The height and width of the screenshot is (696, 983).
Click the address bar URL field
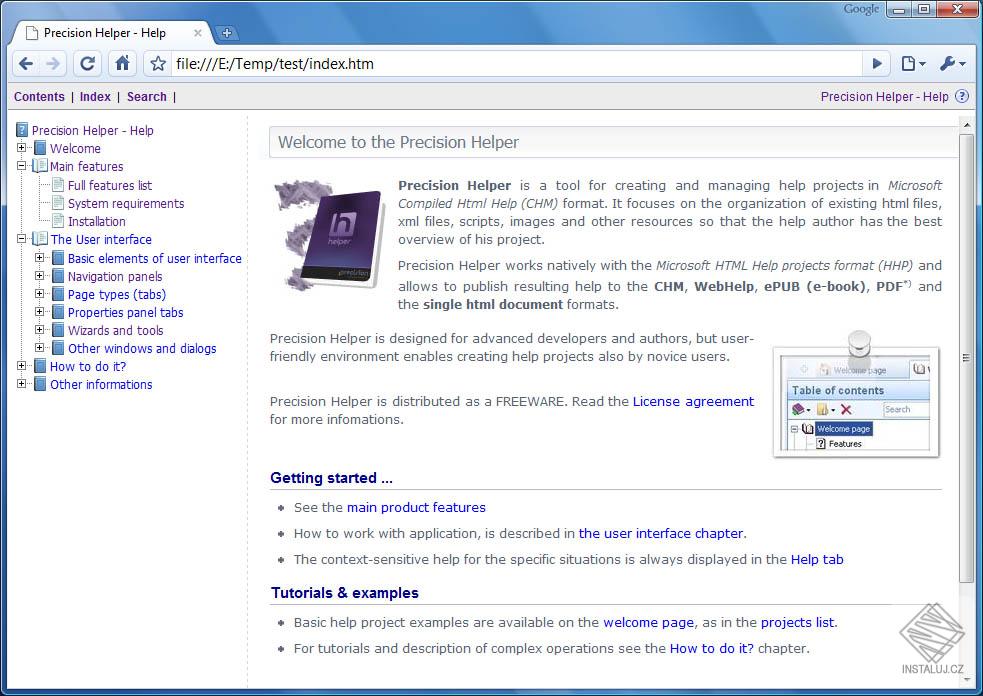517,63
